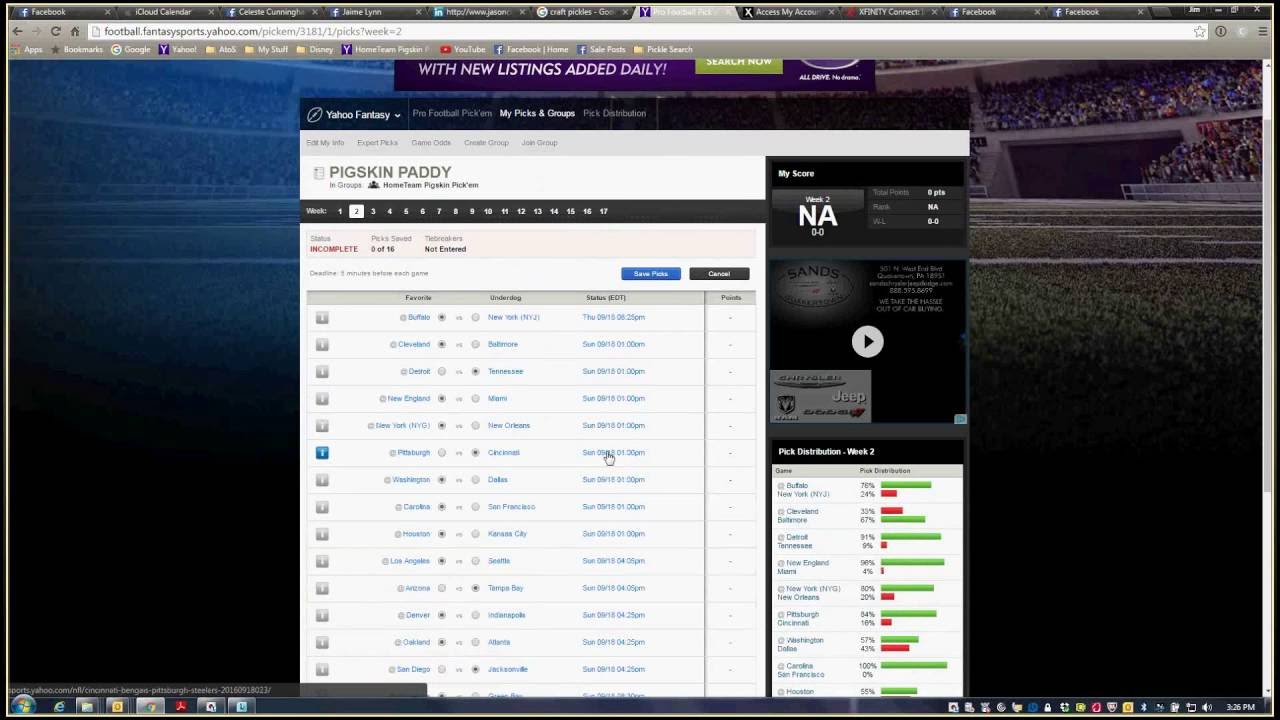Image resolution: width=1280 pixels, height=720 pixels.
Task: Open matchup info icon for Buffalo row
Action: [322, 317]
